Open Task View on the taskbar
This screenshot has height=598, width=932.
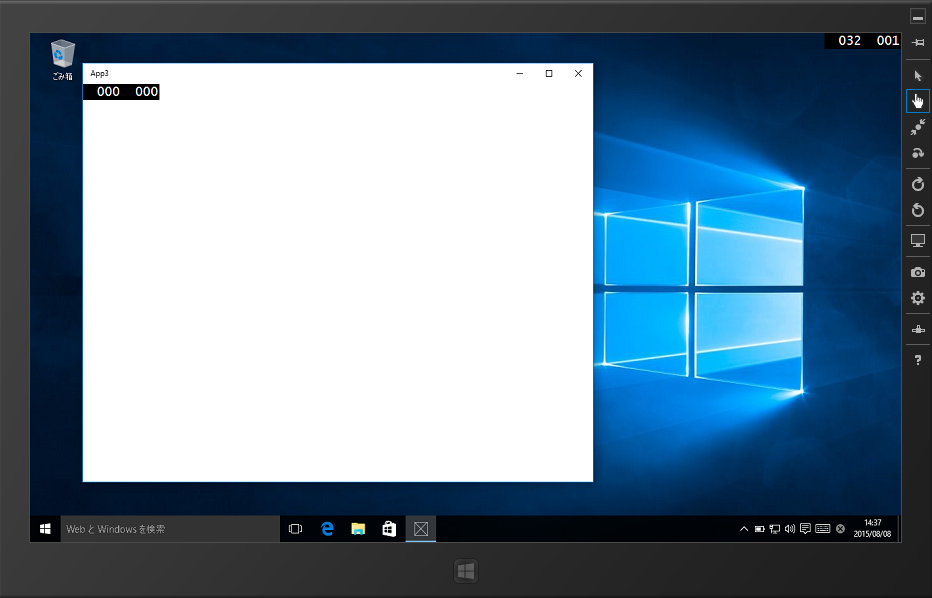coord(295,528)
